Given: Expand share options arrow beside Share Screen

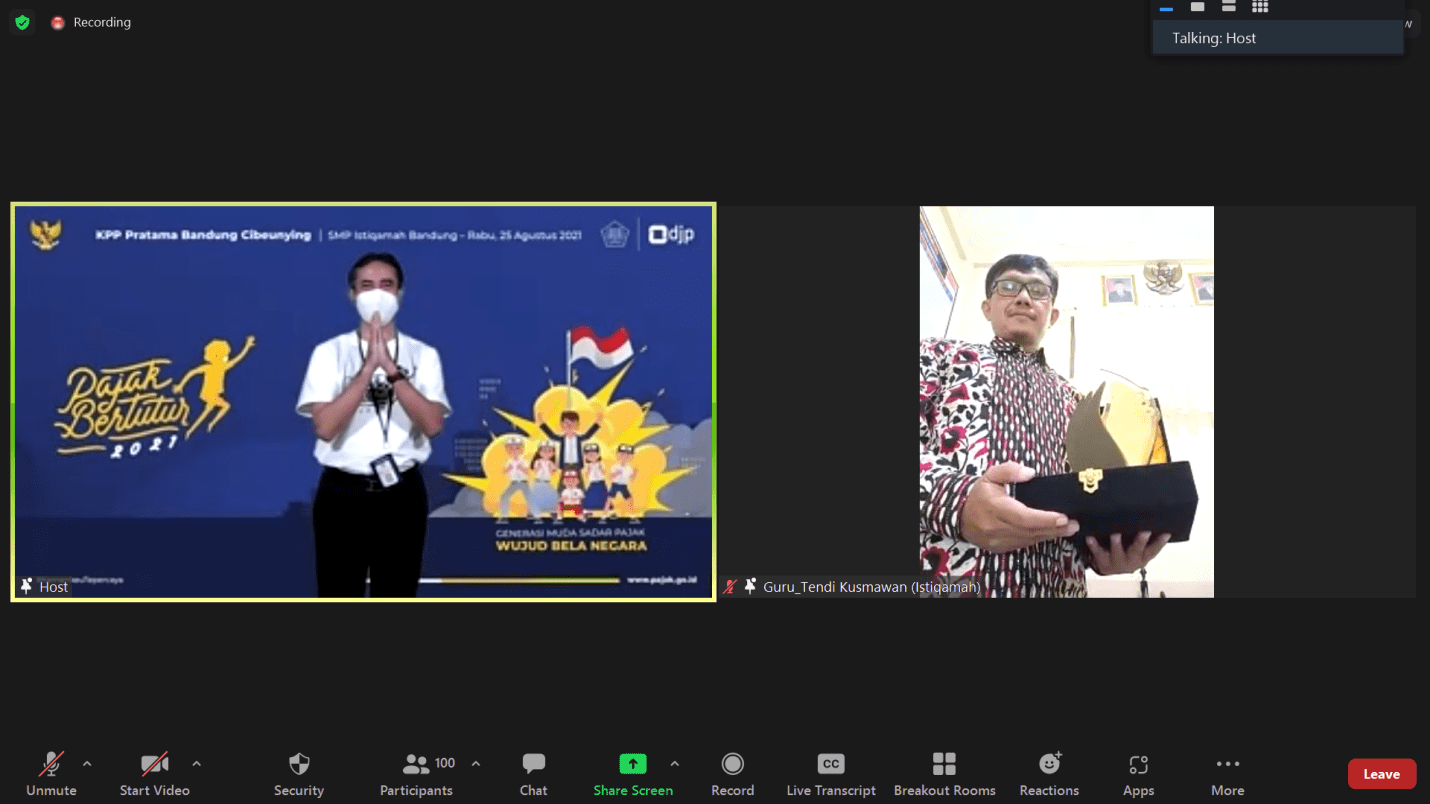Looking at the screenshot, I should (x=675, y=764).
